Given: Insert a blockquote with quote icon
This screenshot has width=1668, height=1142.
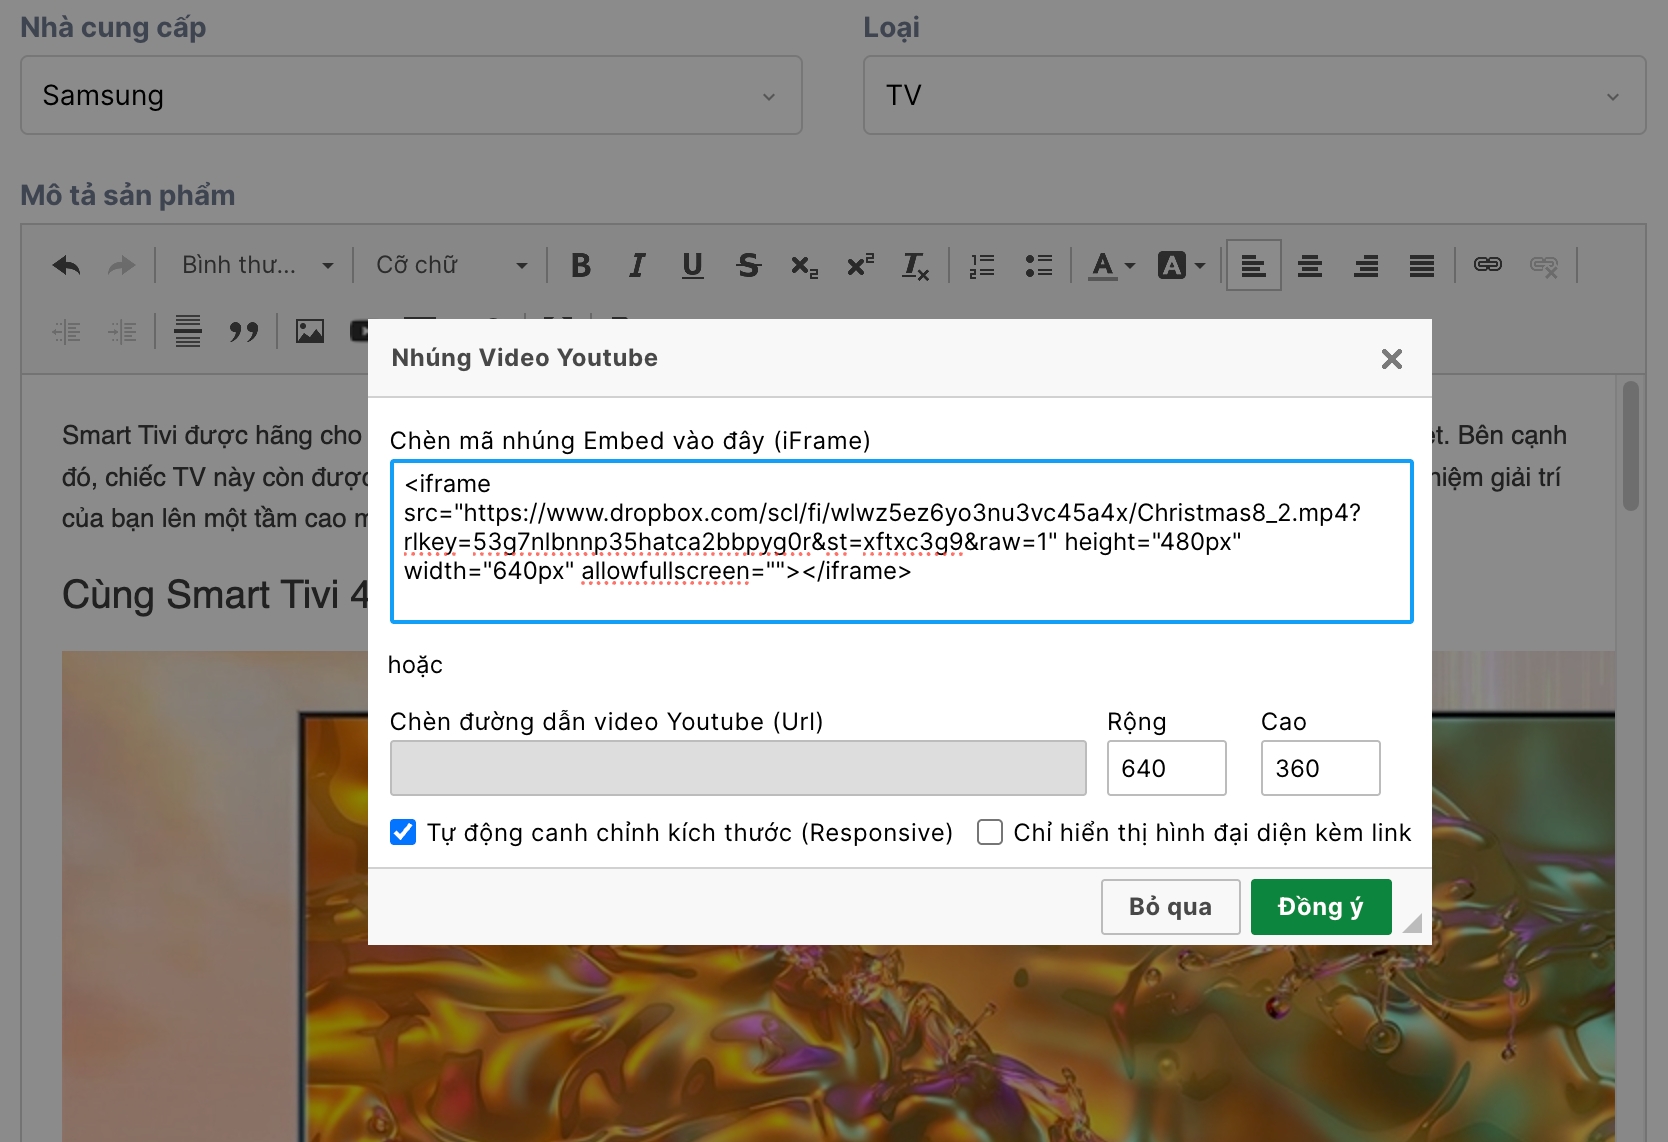Looking at the screenshot, I should tap(243, 331).
